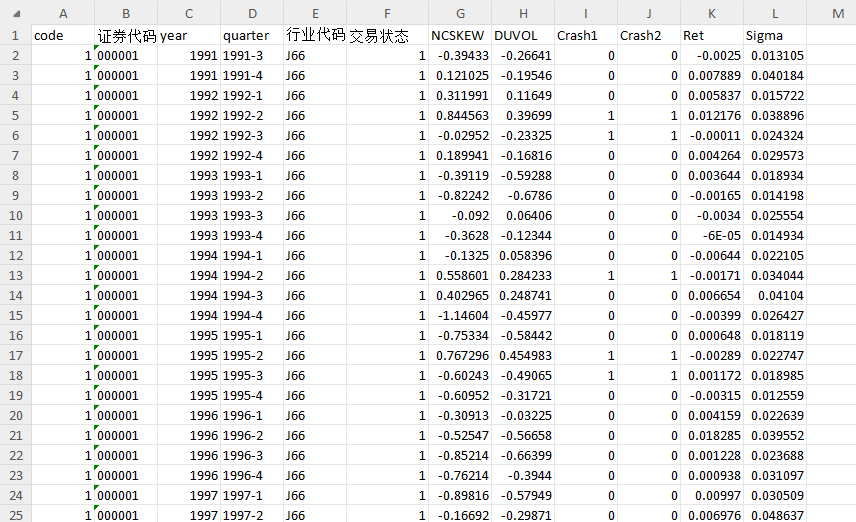Select Sigma value 0.04104

(775, 296)
